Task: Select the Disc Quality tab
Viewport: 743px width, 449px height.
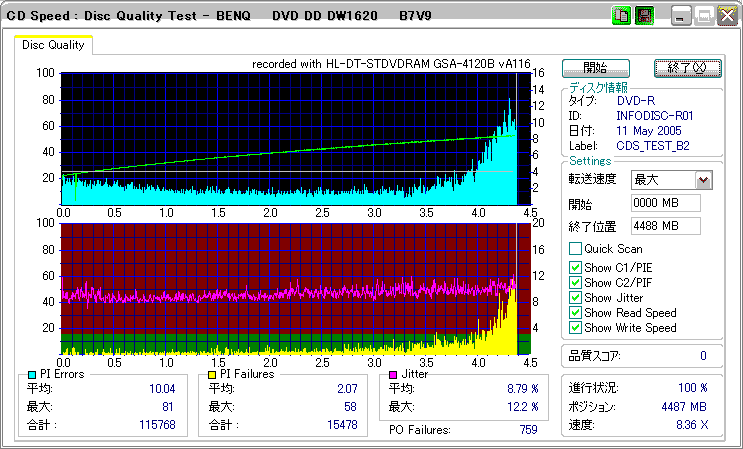Action: (x=53, y=45)
